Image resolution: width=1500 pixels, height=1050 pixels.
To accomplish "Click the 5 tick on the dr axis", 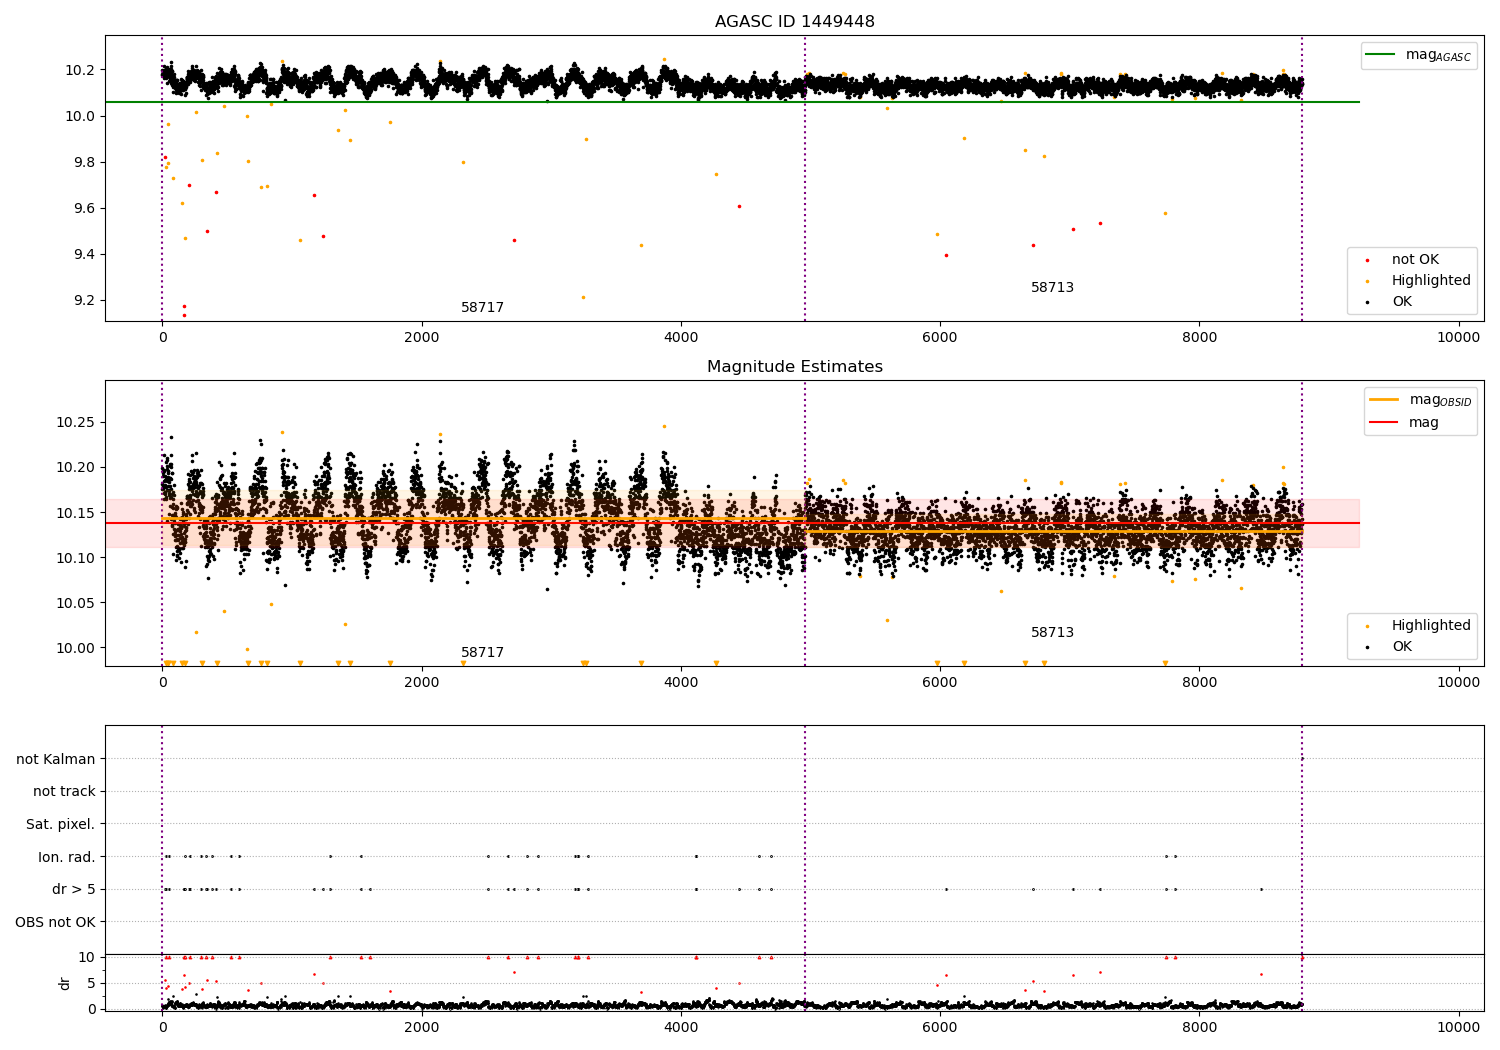I will 92,983.
